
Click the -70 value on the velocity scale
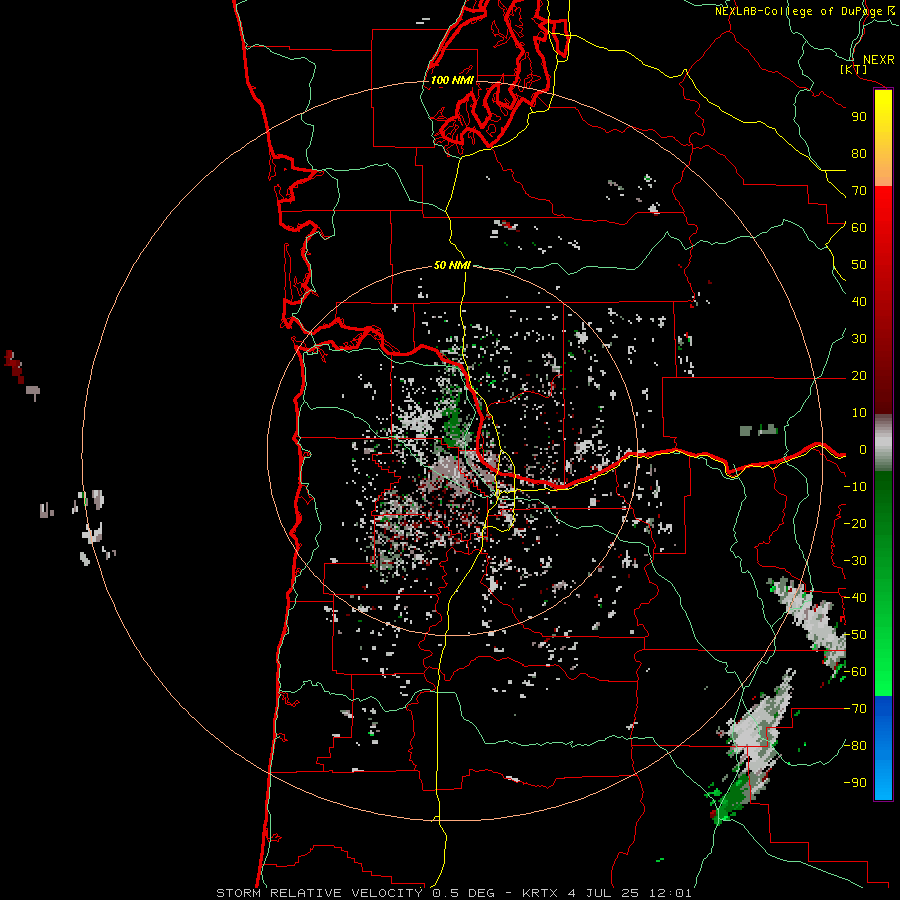pos(855,709)
